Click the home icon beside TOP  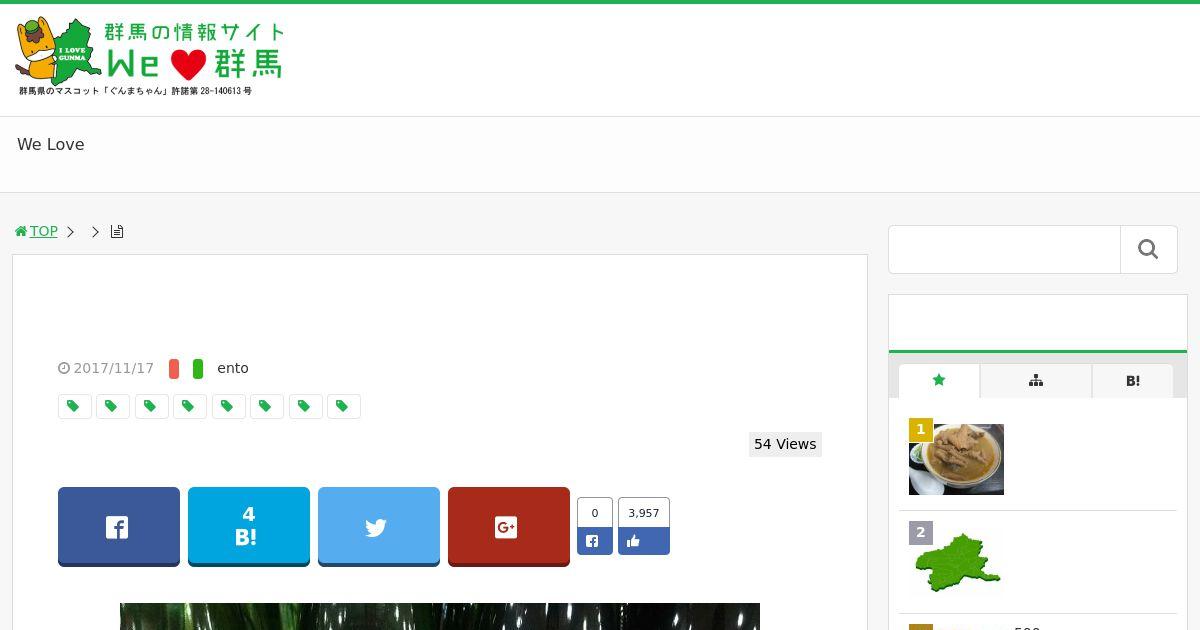coord(21,231)
